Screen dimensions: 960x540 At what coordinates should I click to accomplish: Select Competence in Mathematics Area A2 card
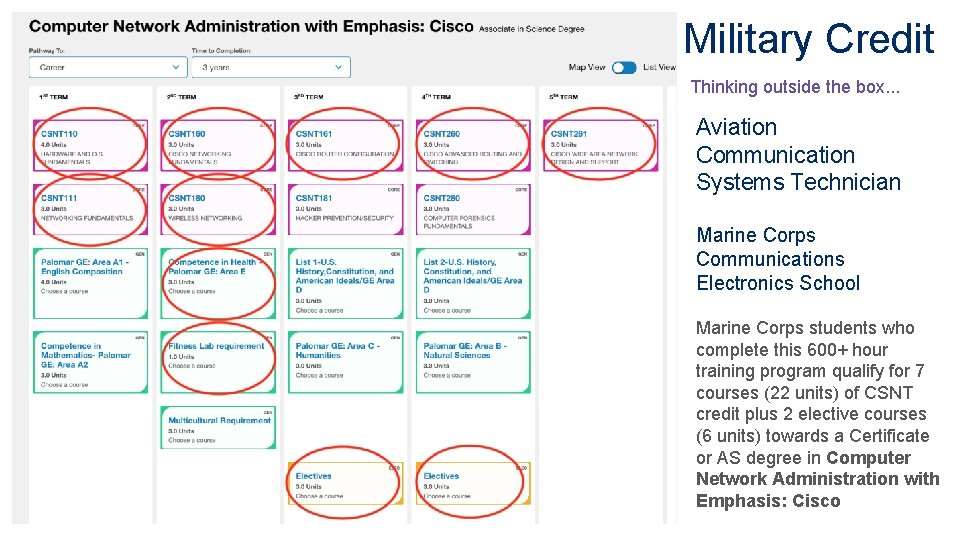91,362
